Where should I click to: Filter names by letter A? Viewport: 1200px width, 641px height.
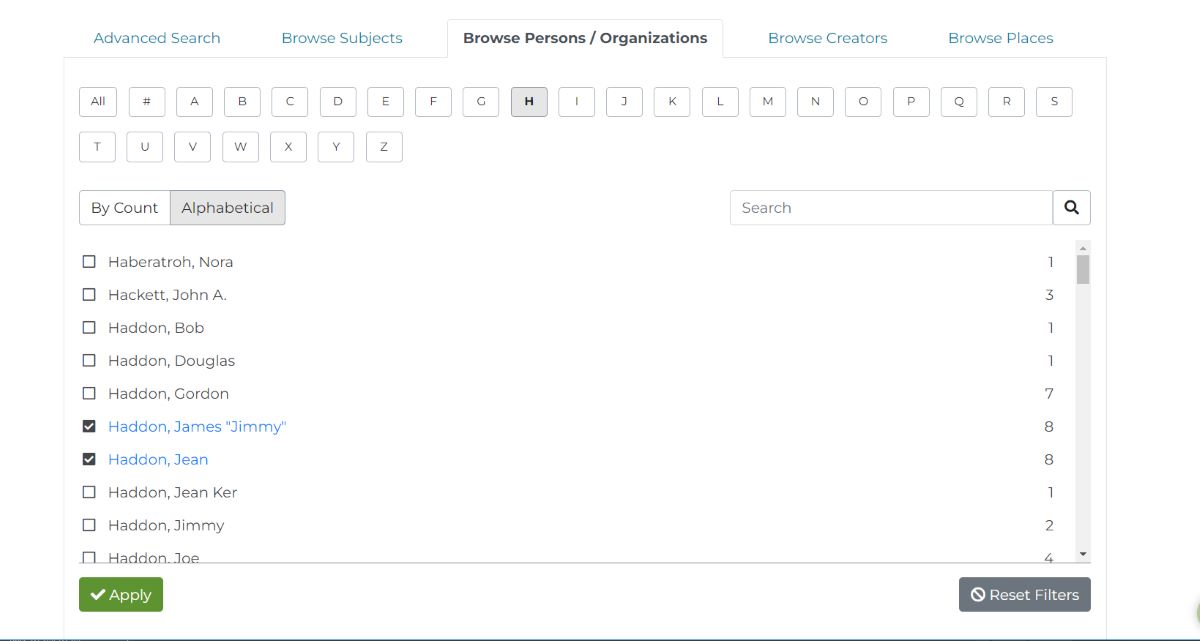[194, 101]
